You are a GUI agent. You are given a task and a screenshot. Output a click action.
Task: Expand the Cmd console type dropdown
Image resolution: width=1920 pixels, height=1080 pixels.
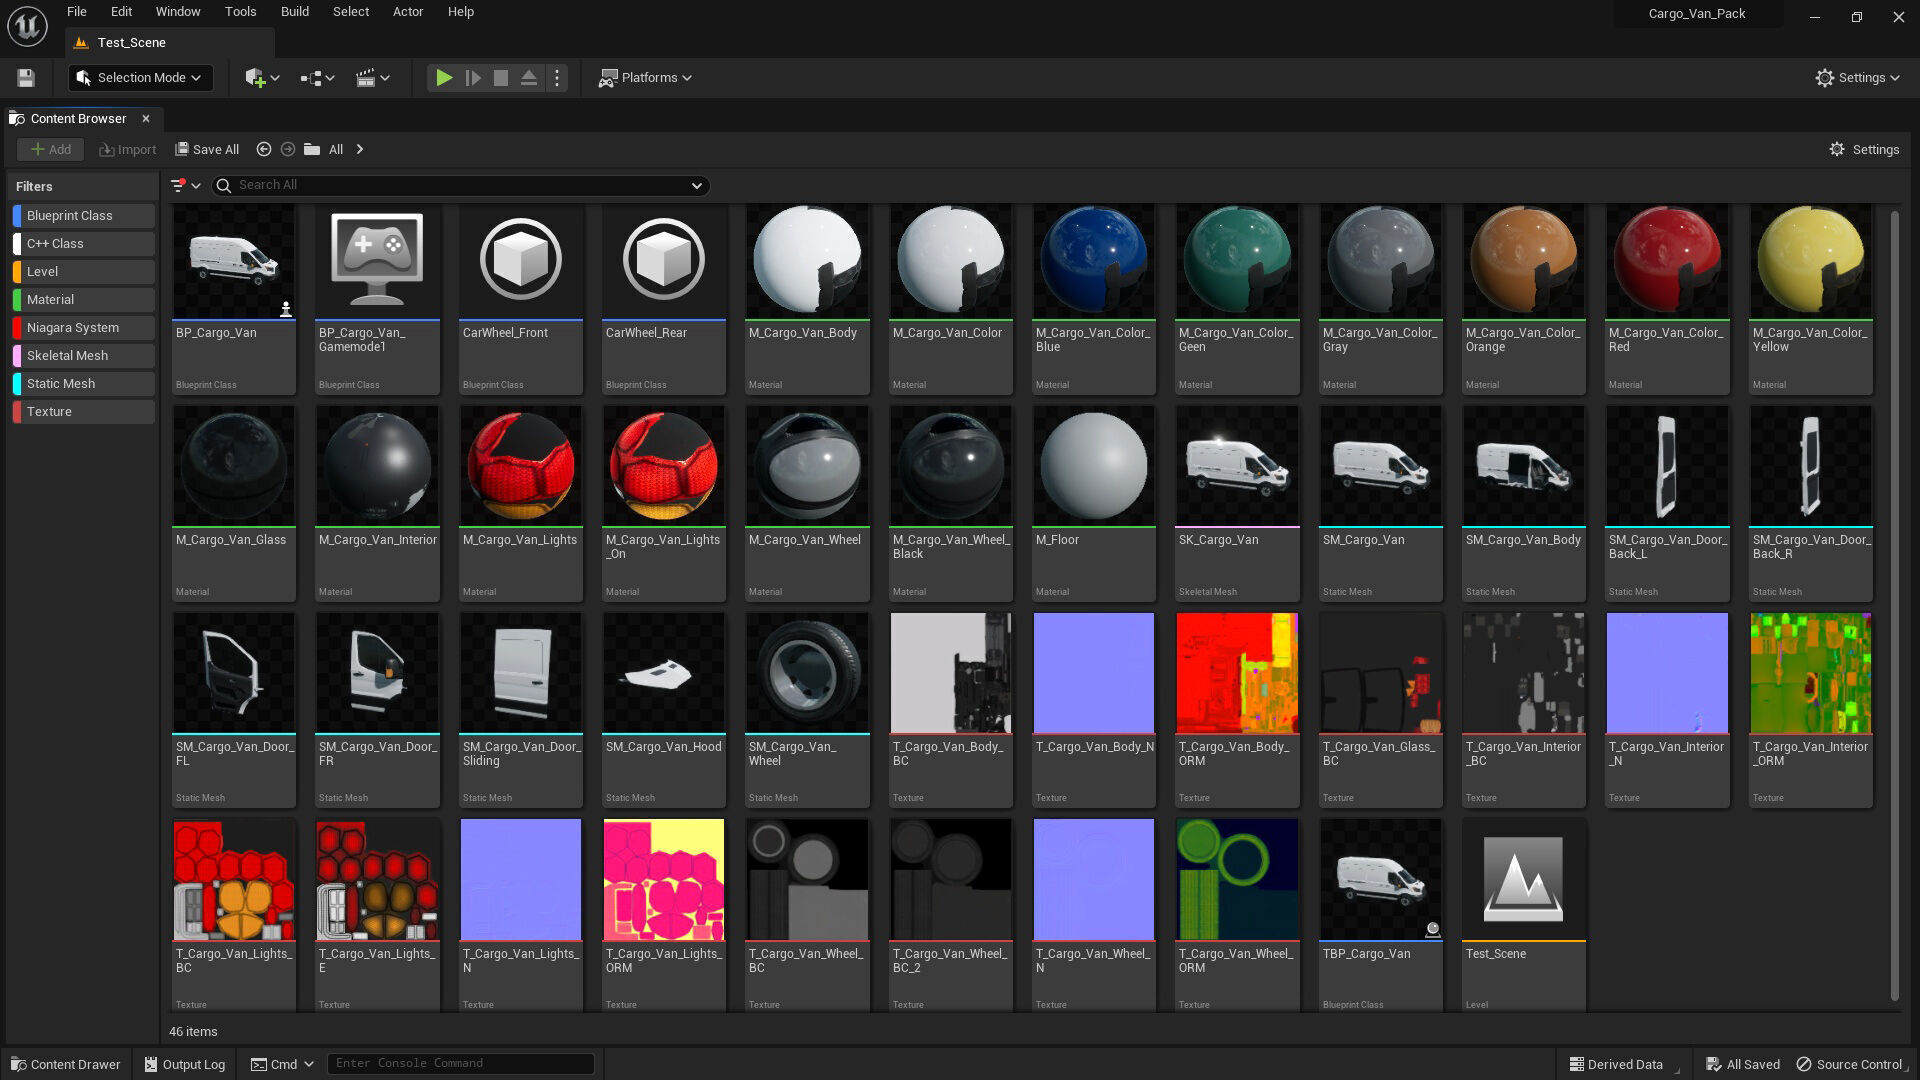coord(283,1064)
